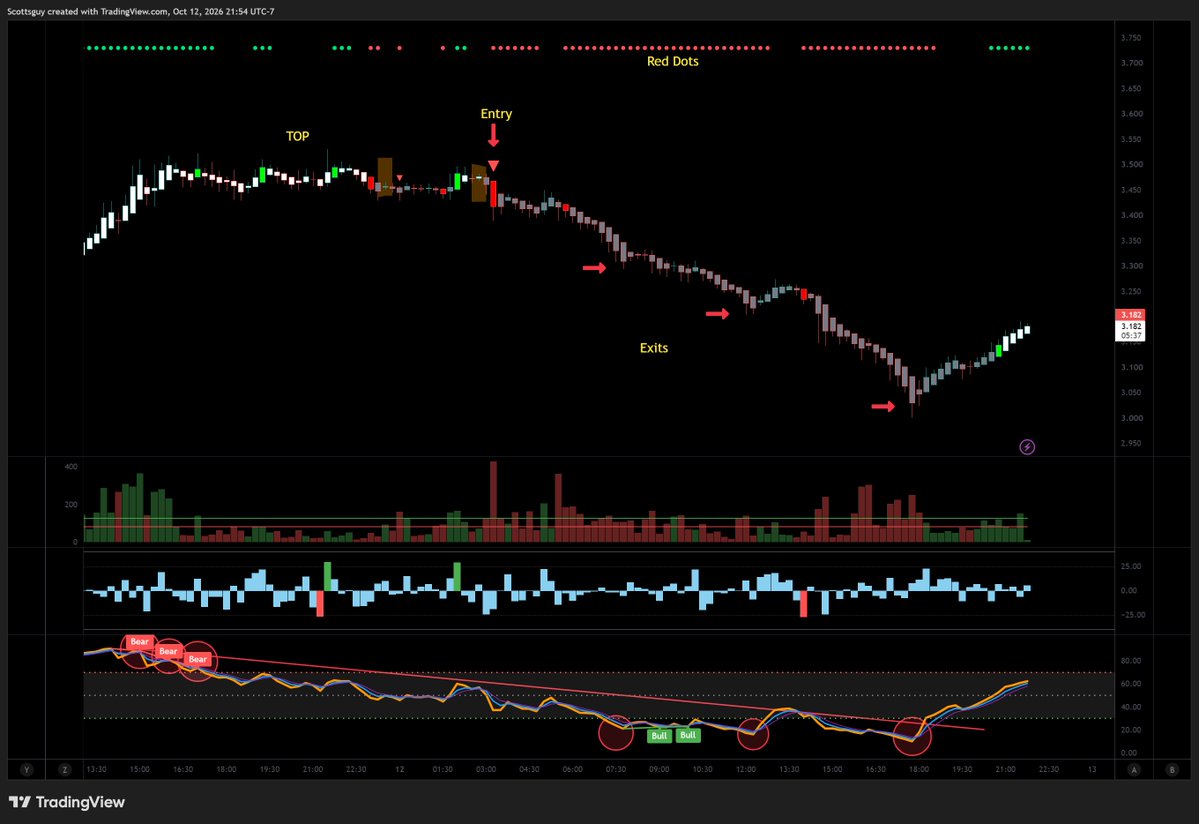Click the red 3.182 price label
The image size is (1199, 824).
coord(1130,315)
